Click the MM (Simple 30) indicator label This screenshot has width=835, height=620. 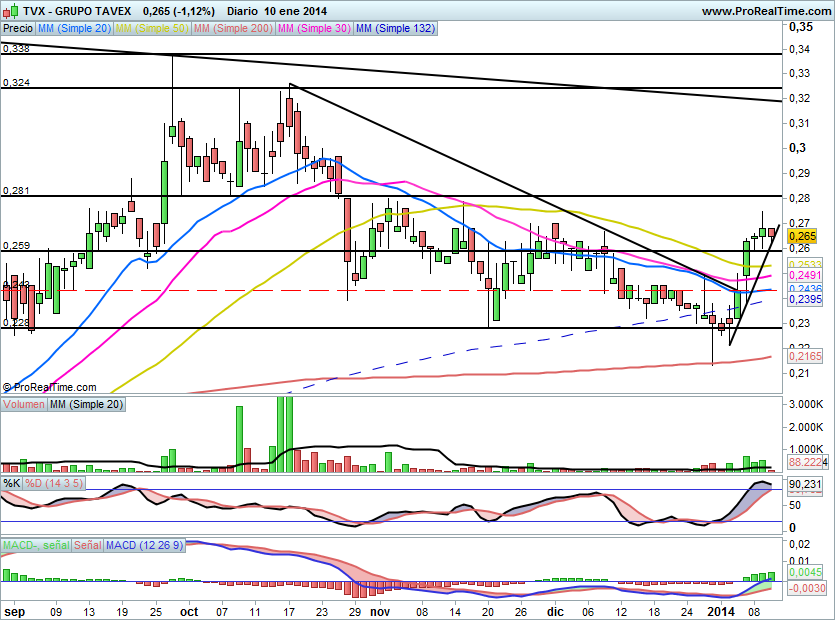pos(314,29)
